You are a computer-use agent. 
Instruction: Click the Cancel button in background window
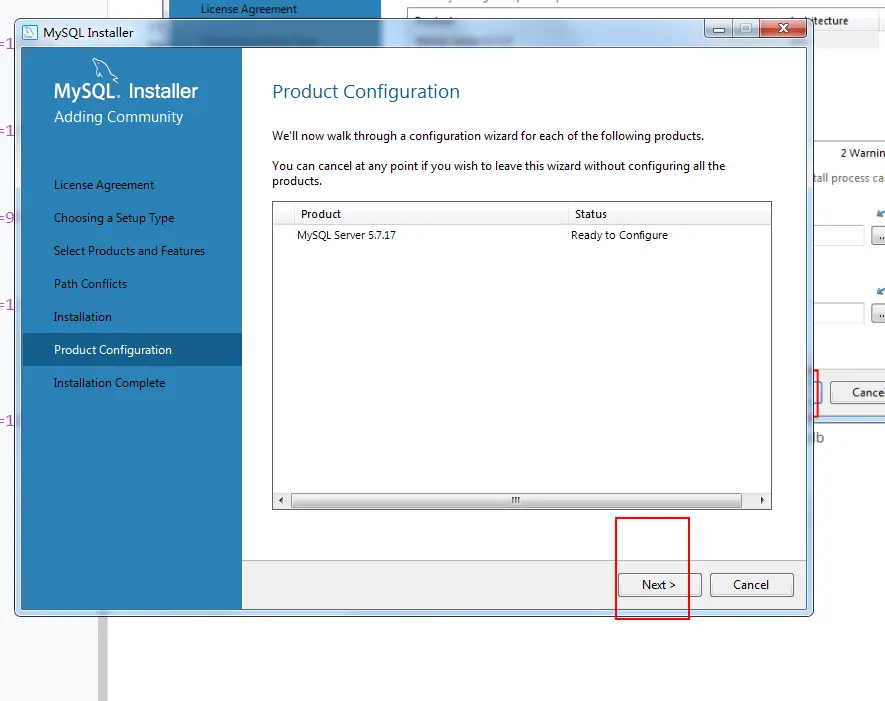[858, 392]
